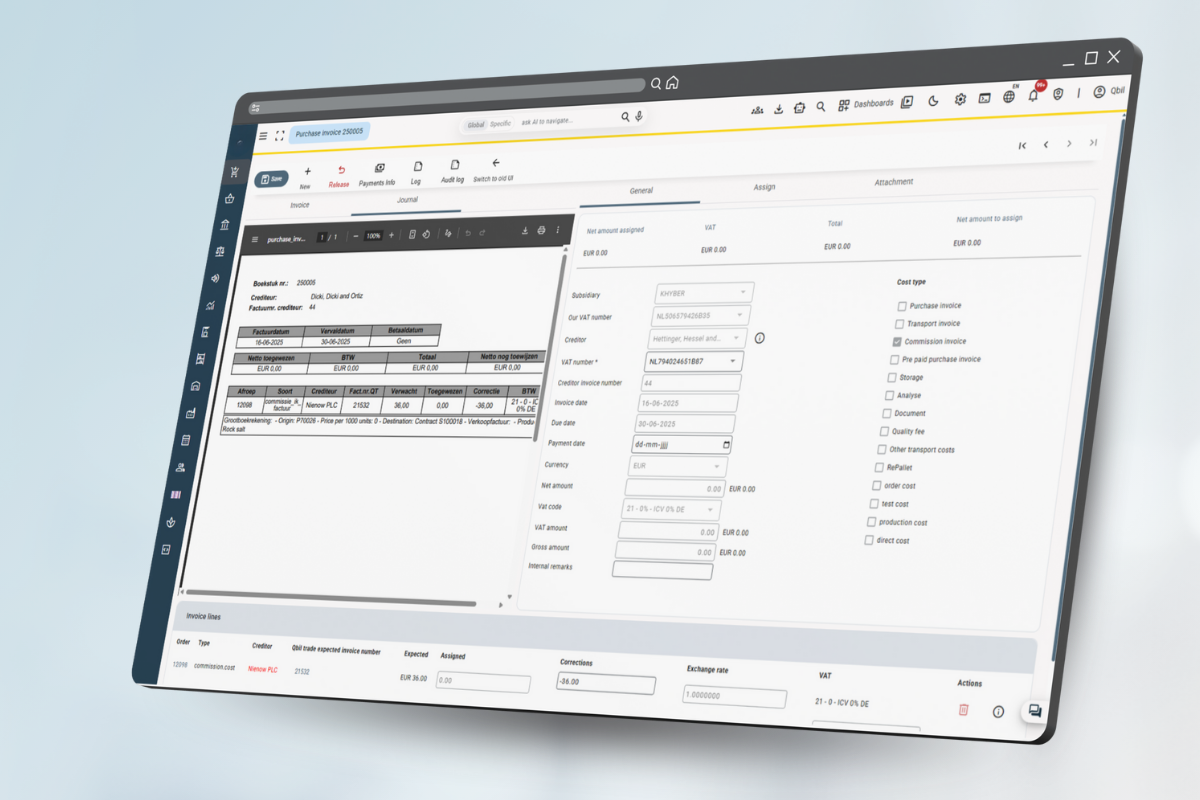Tick the Storage cost type checkbox

coord(891,377)
